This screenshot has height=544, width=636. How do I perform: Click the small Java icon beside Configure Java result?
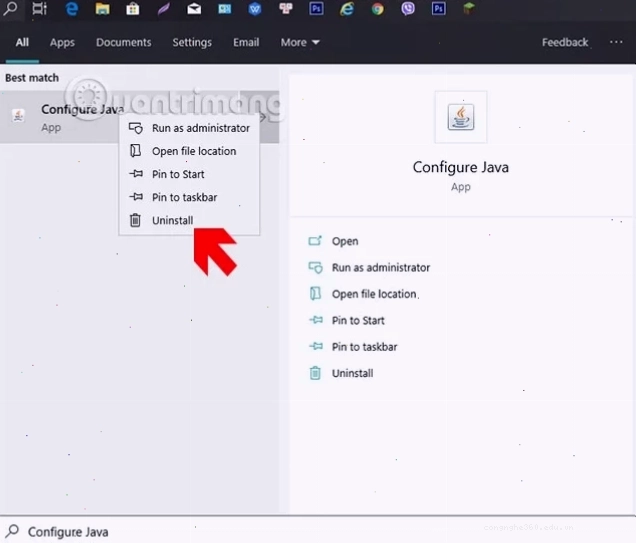point(18,116)
